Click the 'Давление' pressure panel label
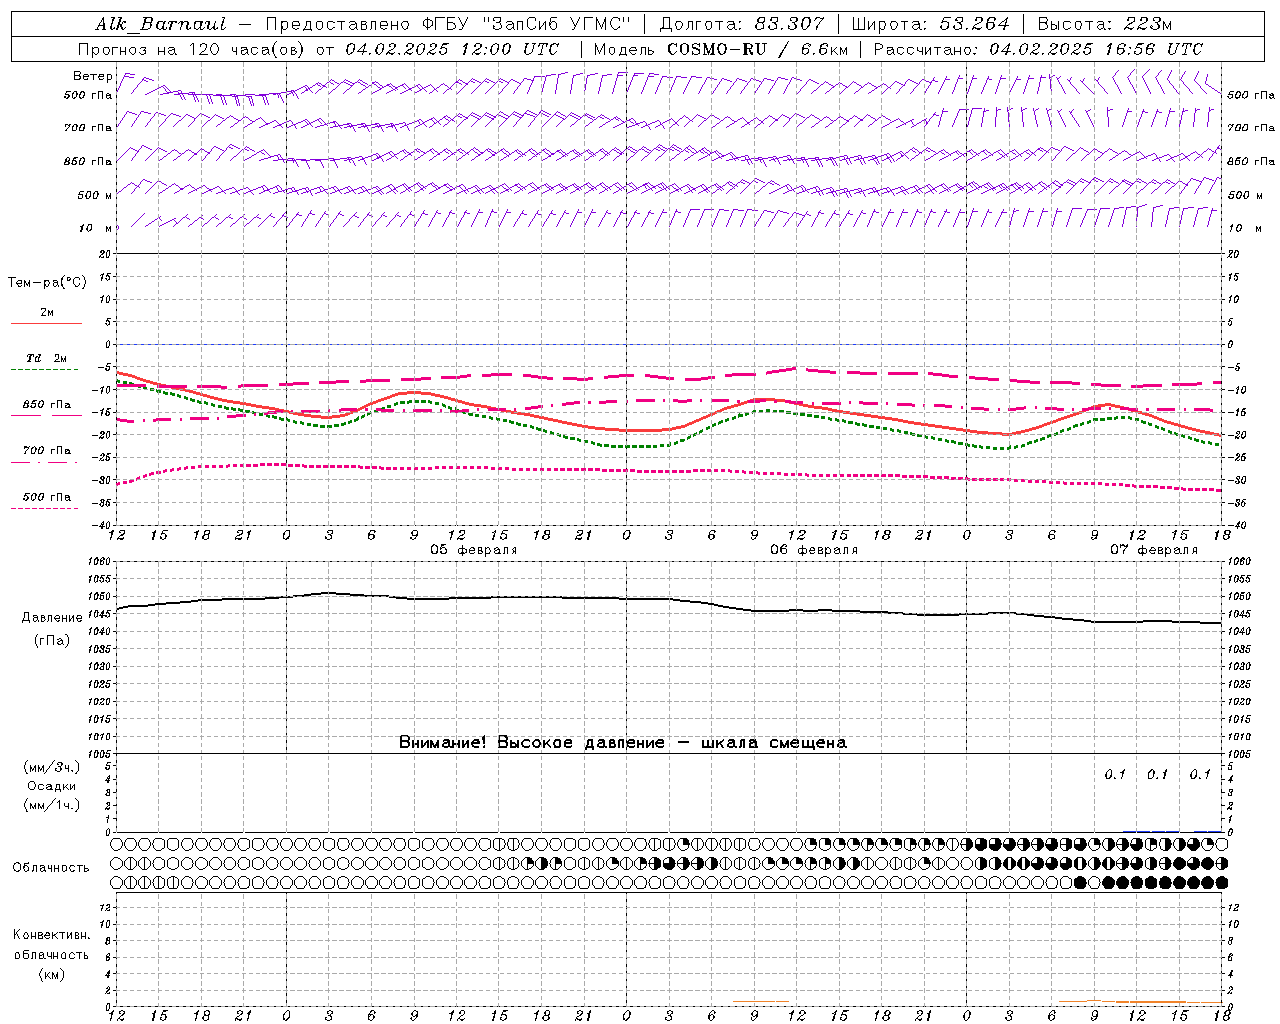This screenshot has width=1280, height=1024. (x=52, y=618)
